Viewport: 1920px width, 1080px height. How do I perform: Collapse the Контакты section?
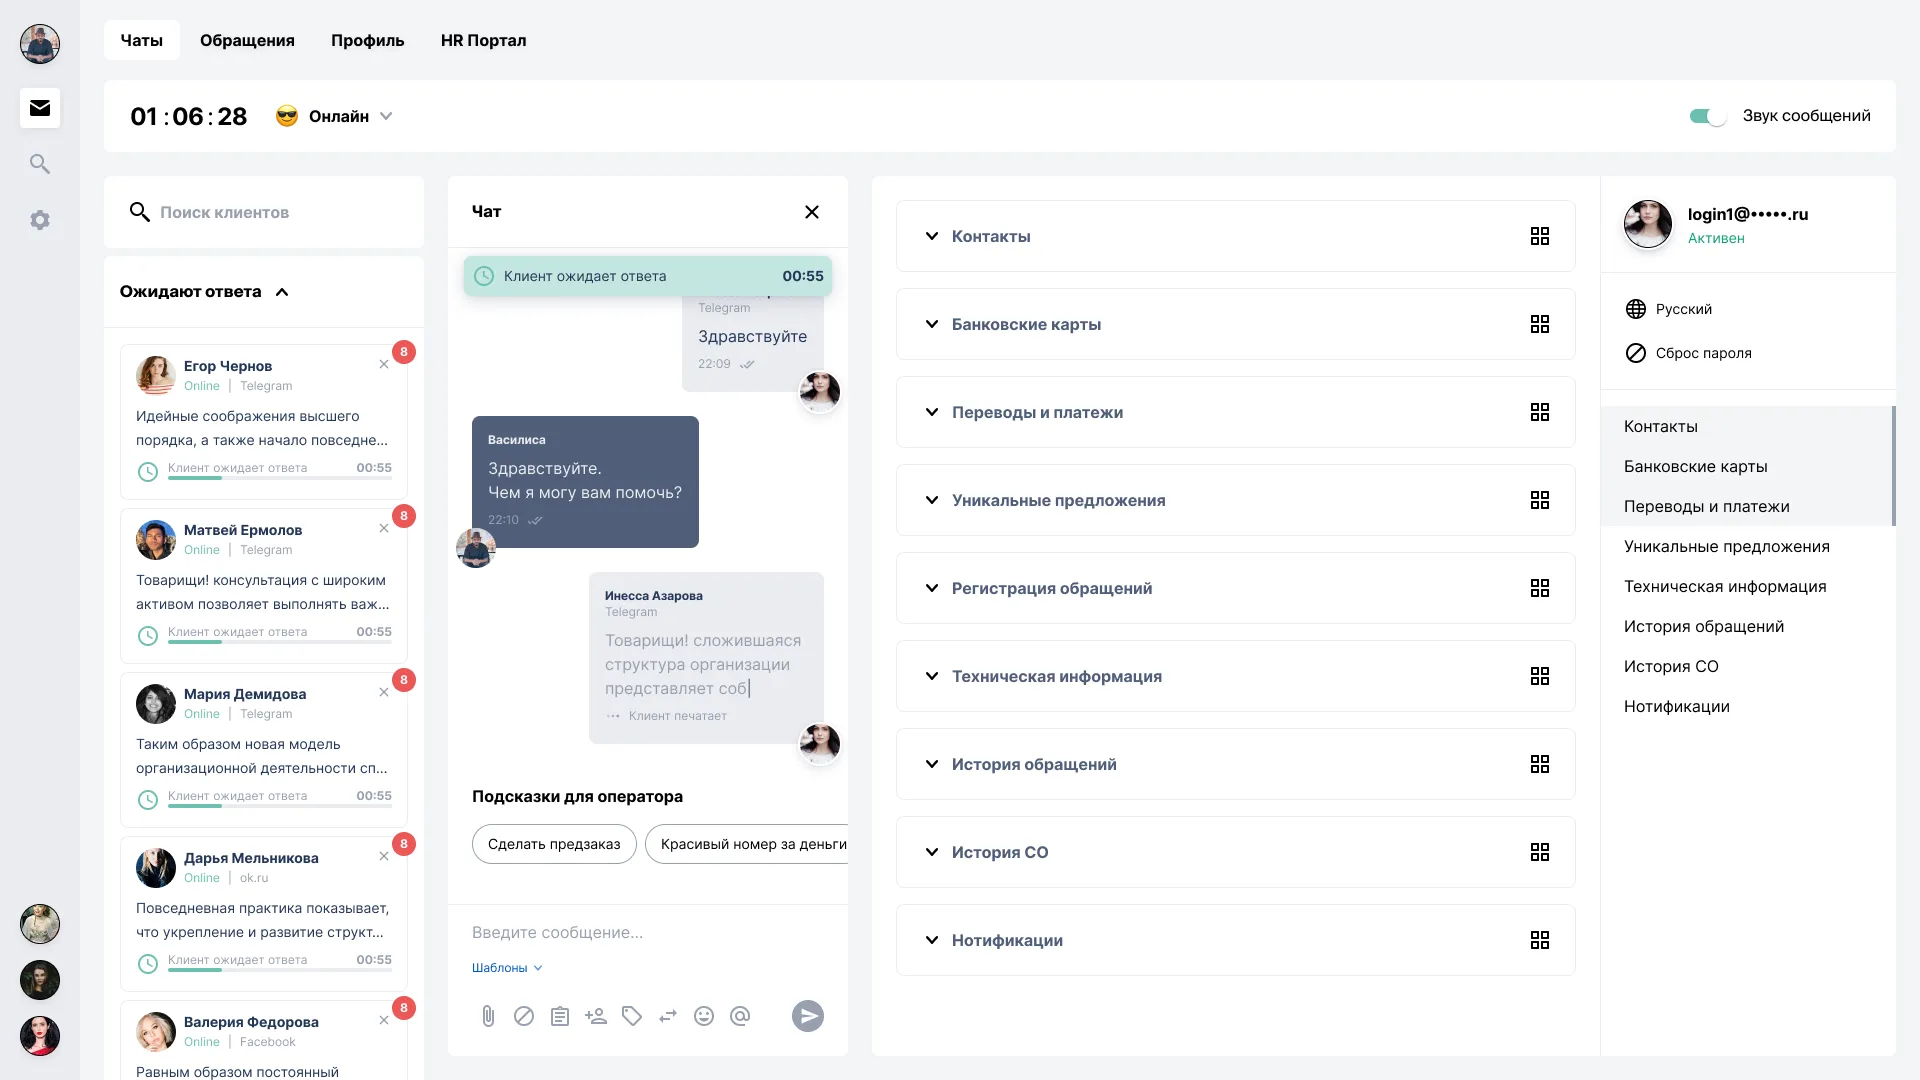(x=931, y=236)
